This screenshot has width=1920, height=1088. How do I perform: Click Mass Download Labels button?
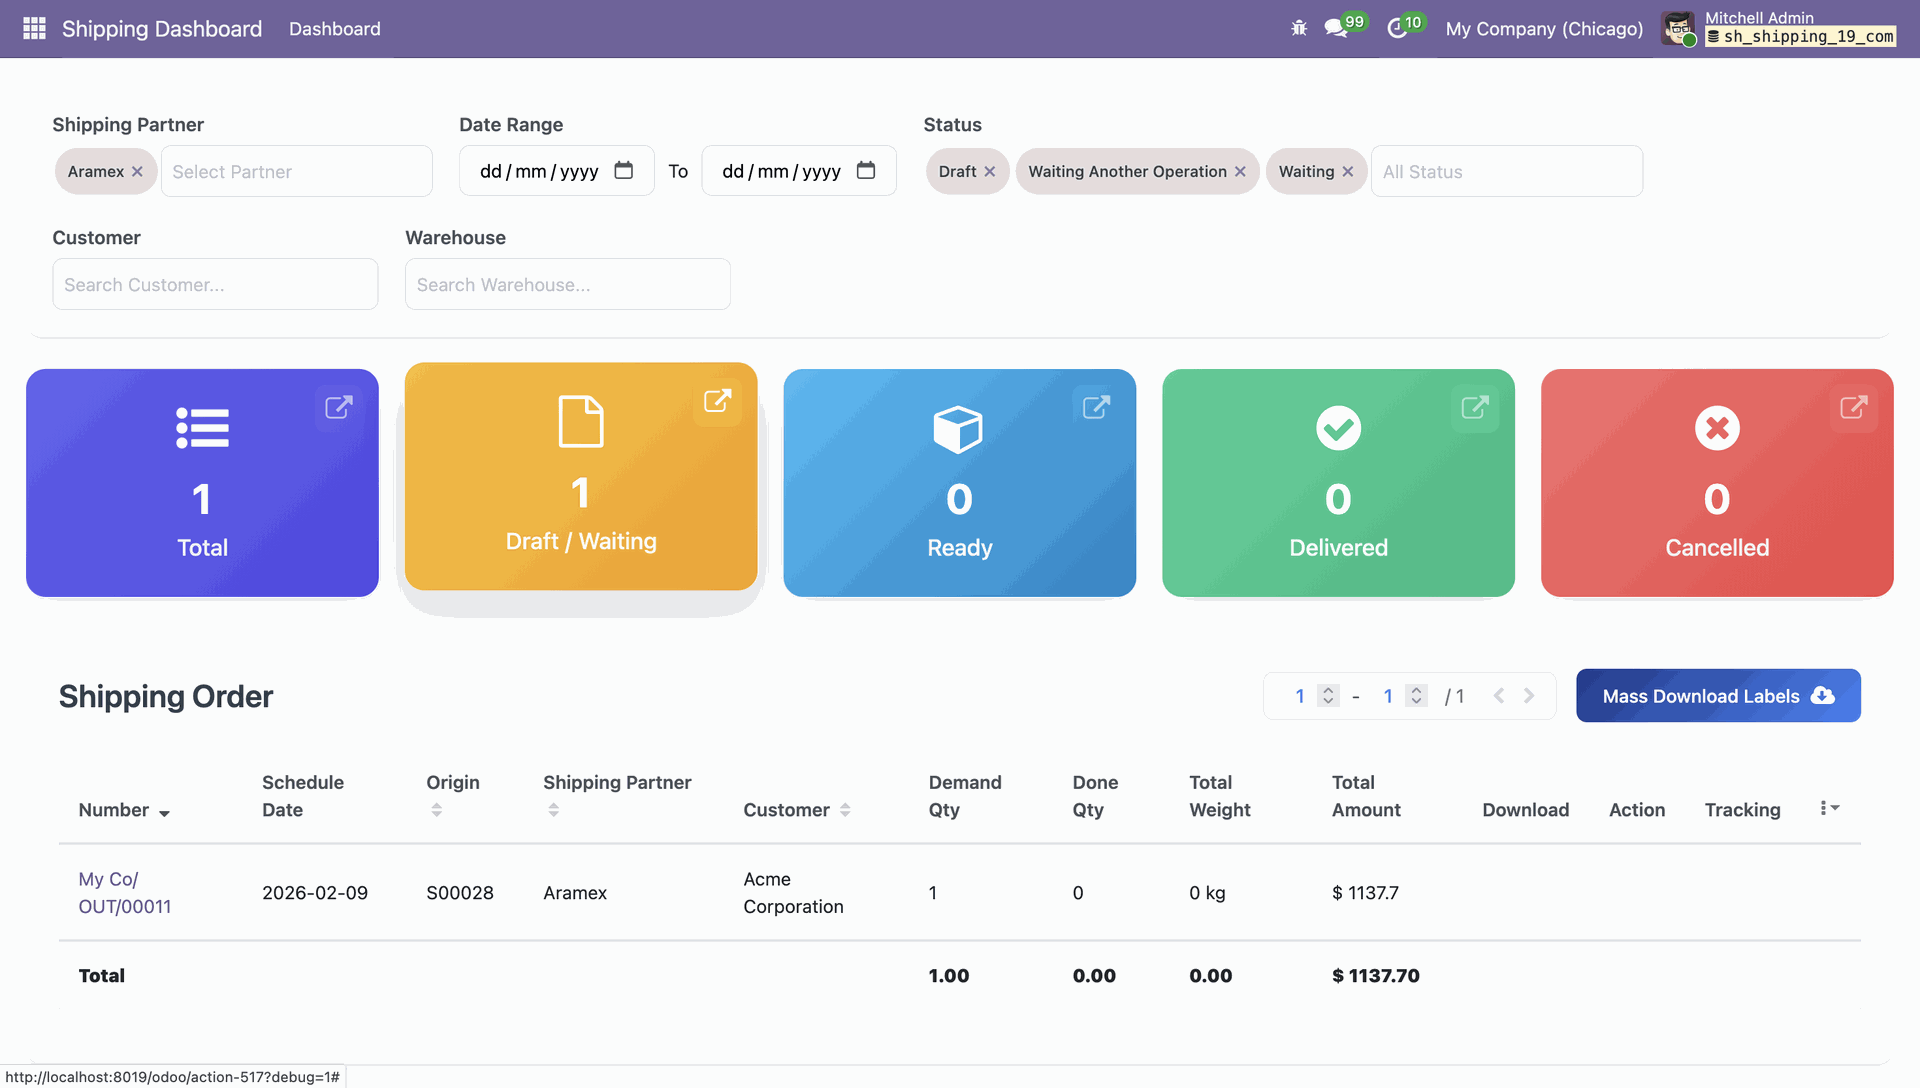coord(1717,696)
